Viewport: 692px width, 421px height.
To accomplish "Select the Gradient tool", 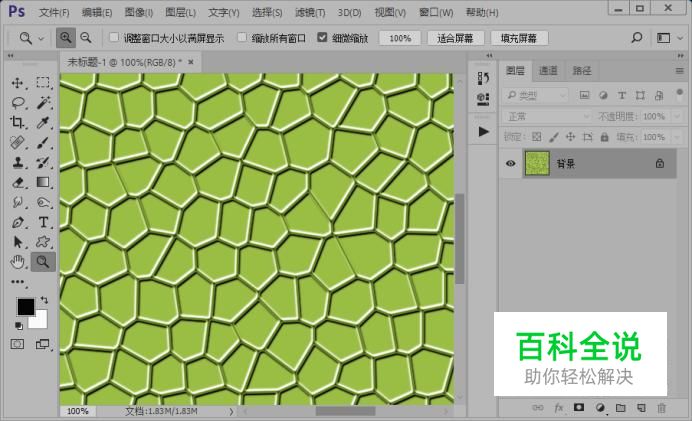I will [43, 182].
